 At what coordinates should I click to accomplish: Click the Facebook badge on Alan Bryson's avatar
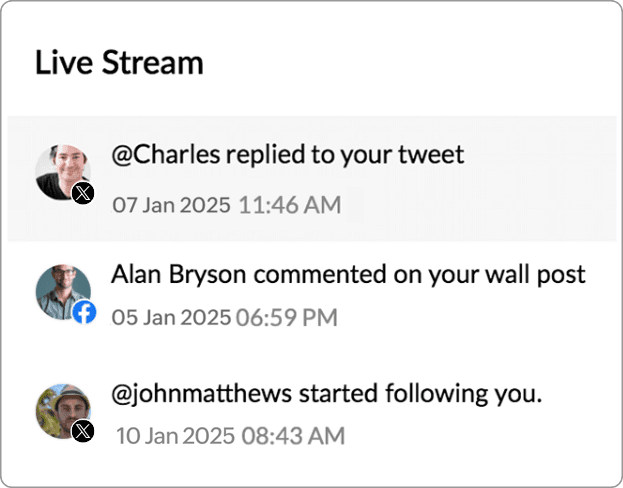point(84,313)
